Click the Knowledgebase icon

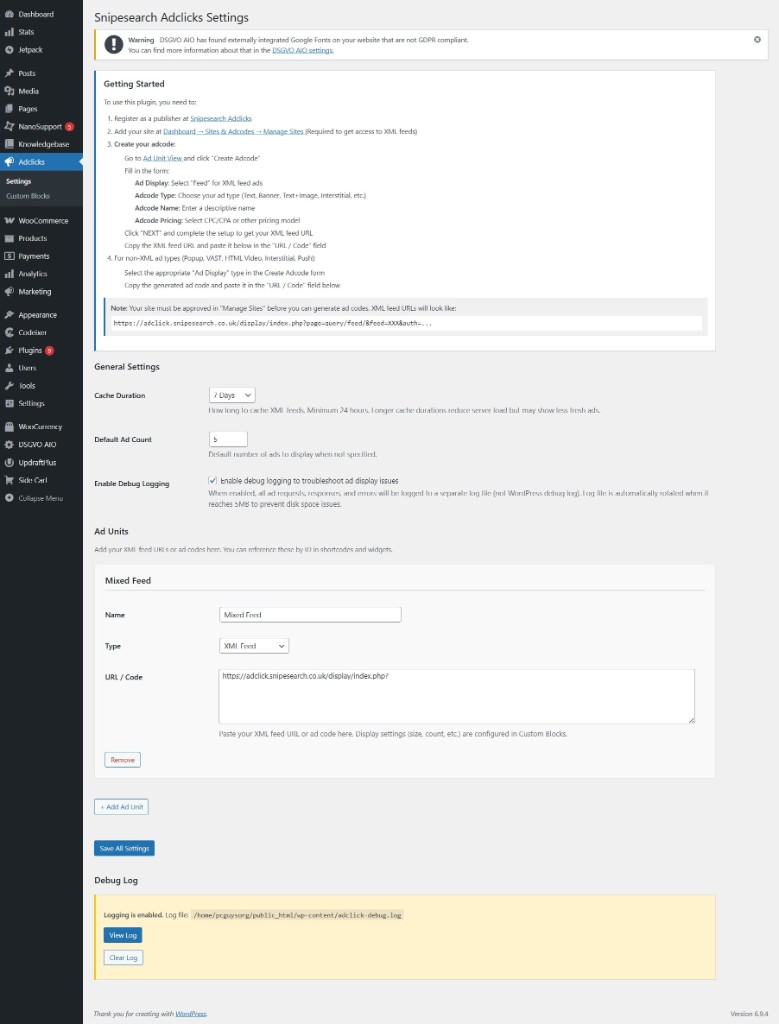[9, 144]
